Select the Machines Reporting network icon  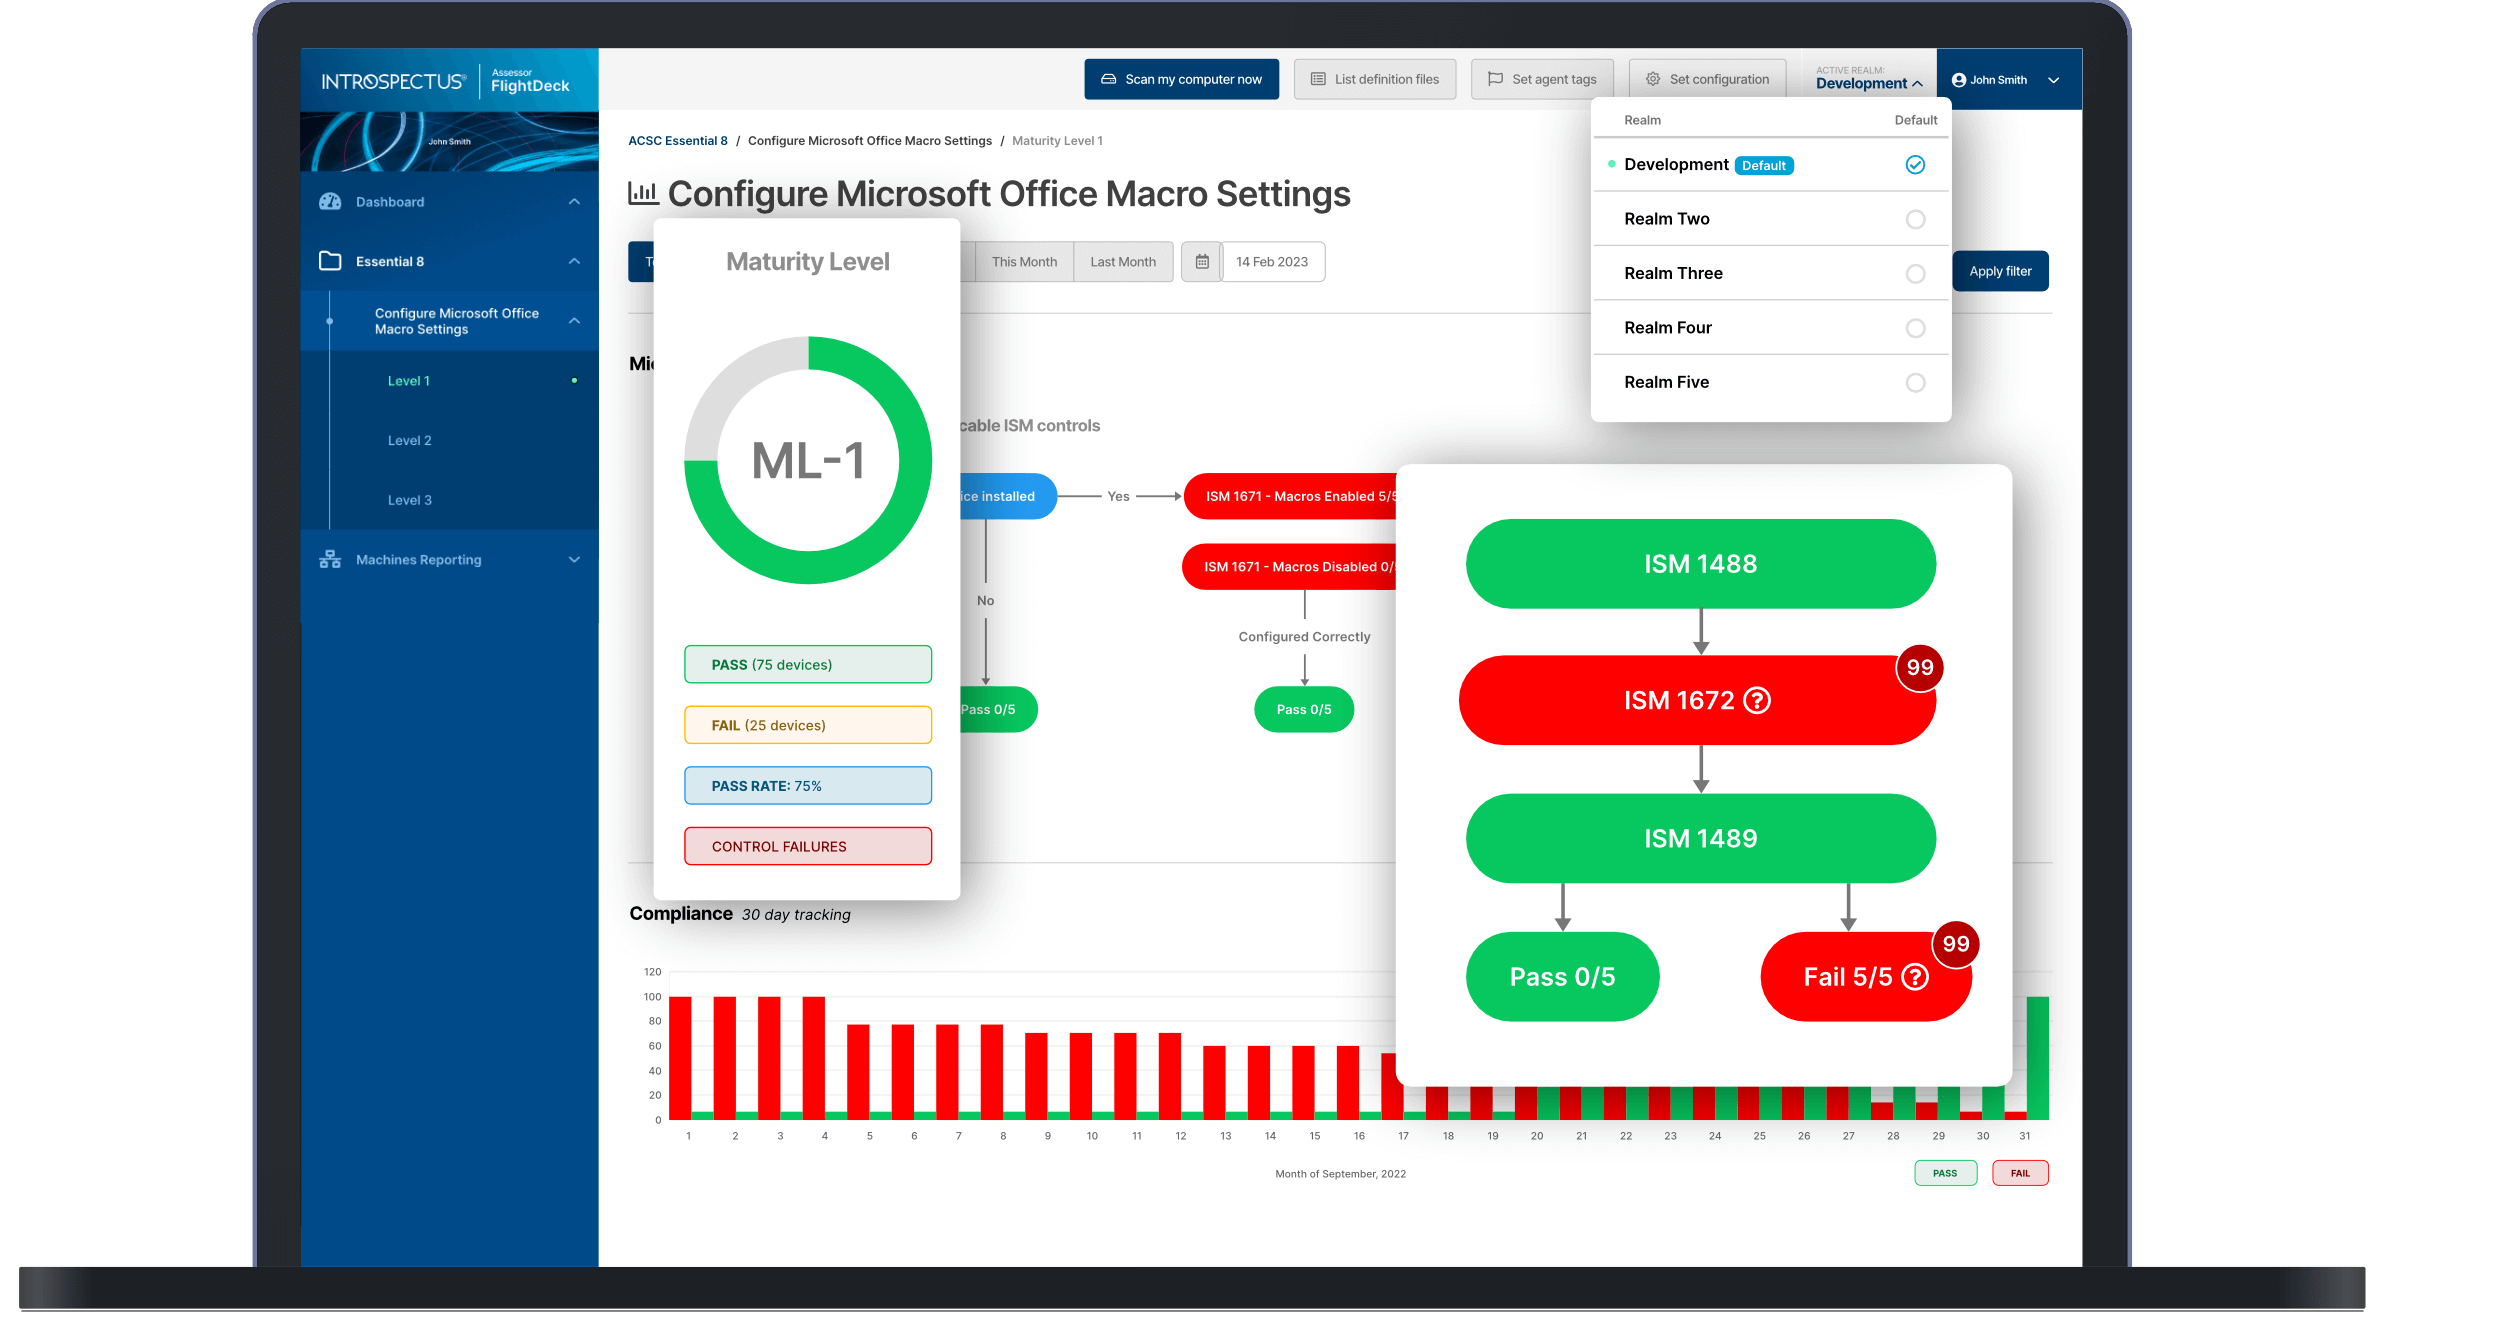330,559
